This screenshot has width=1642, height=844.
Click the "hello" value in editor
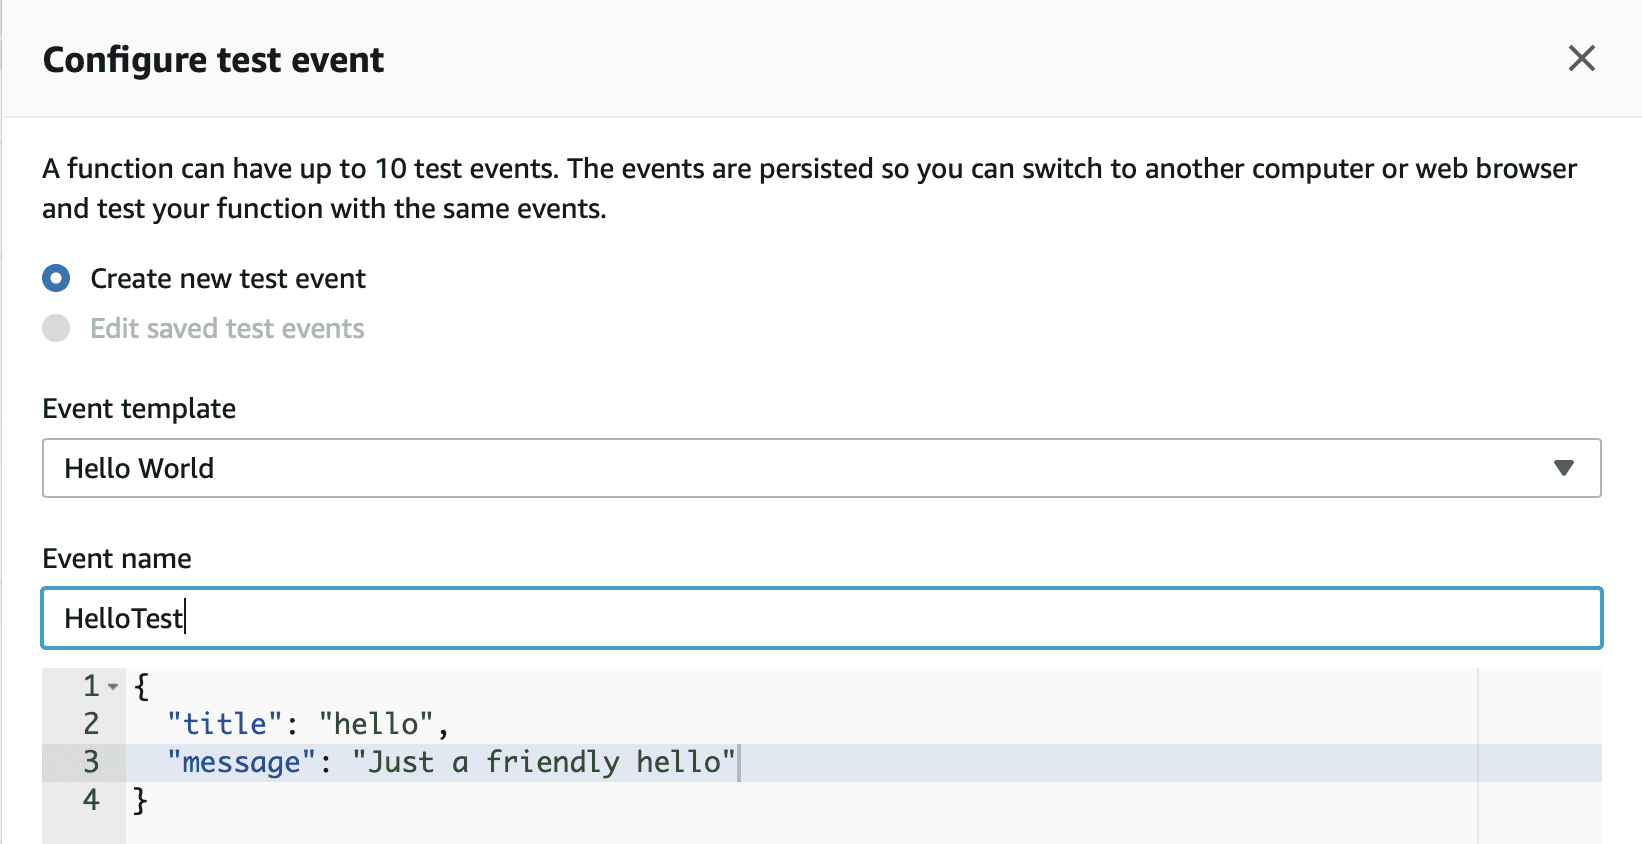click(x=376, y=724)
